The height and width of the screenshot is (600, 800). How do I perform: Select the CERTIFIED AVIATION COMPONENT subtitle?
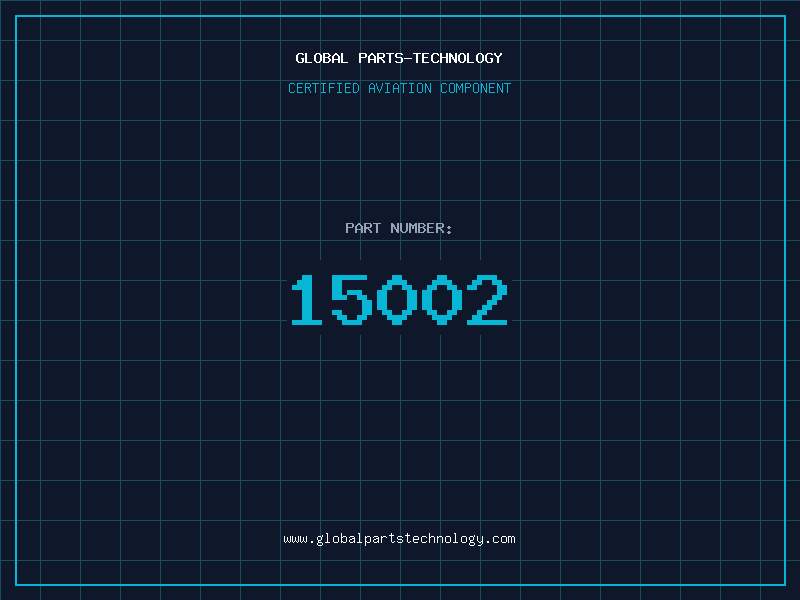399,88
